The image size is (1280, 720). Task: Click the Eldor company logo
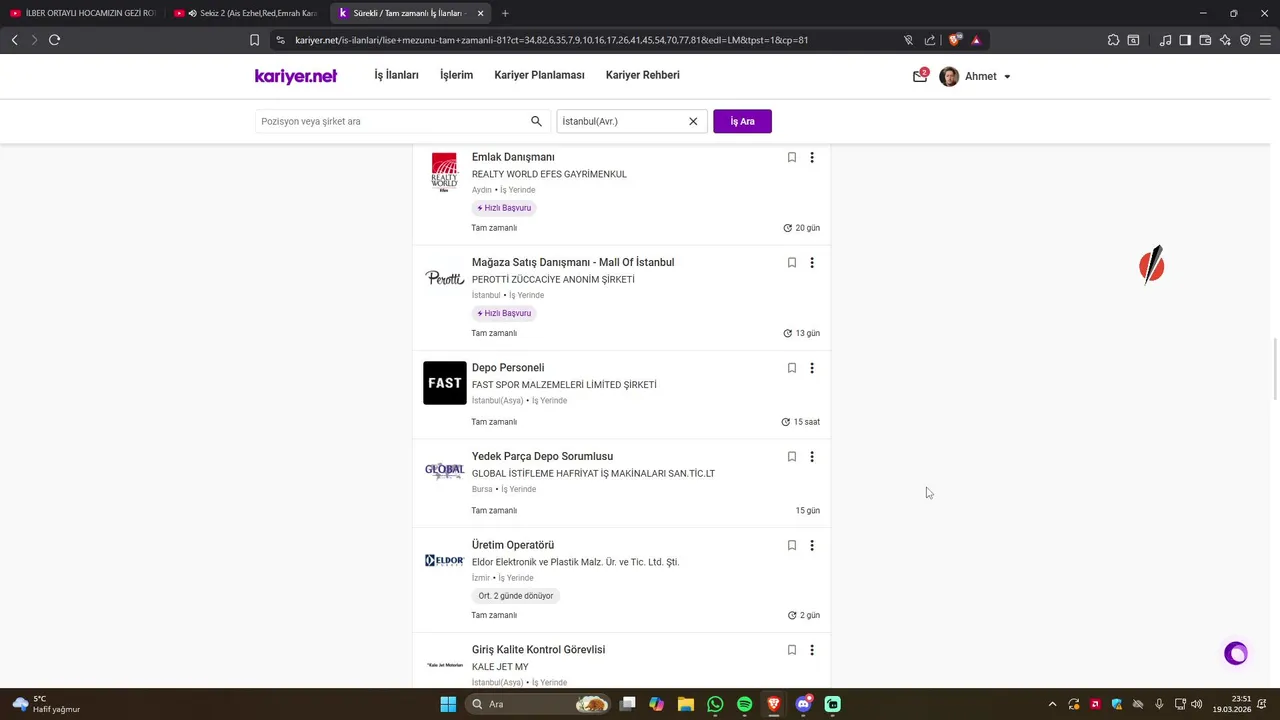point(444,560)
